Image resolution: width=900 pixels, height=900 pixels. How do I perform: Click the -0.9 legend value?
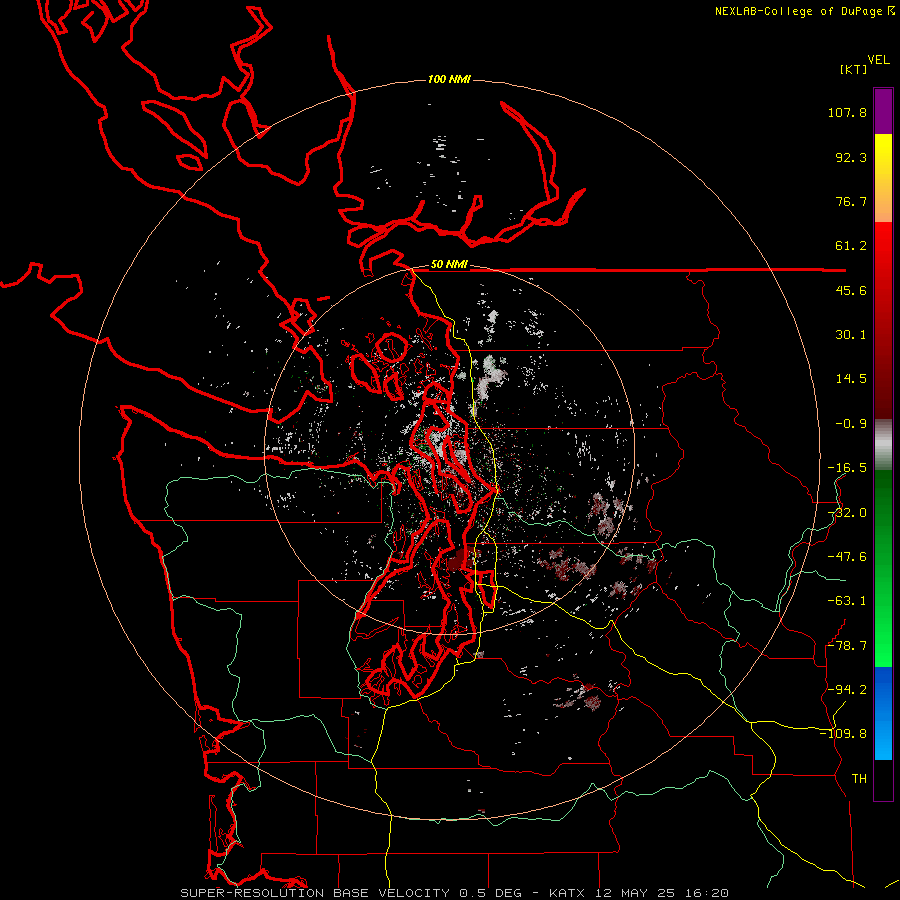(x=851, y=424)
